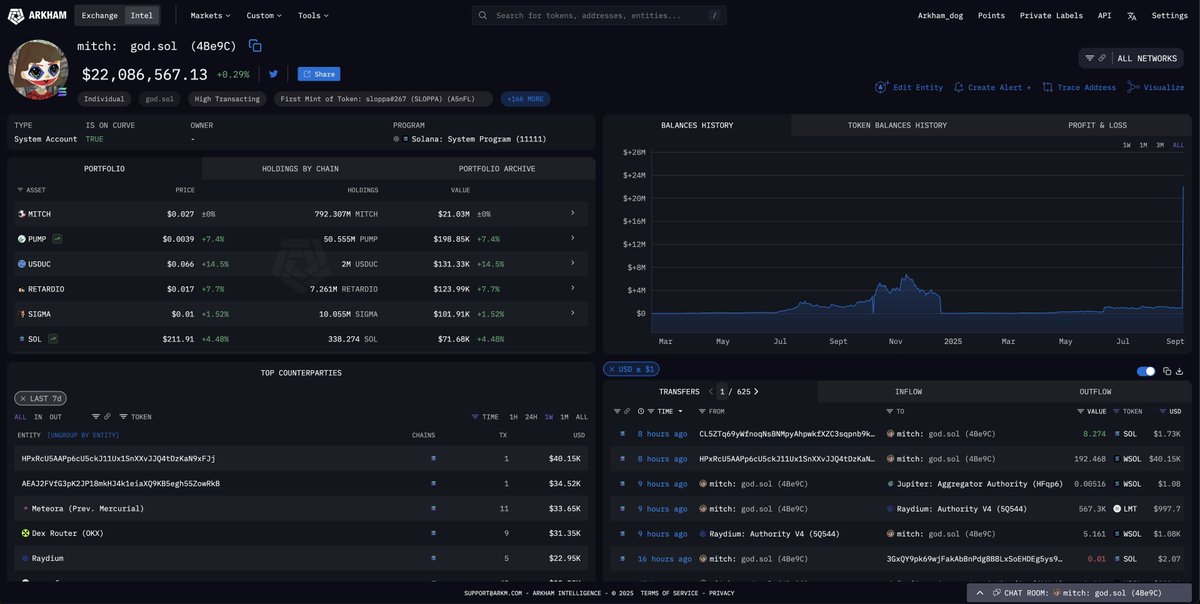
Task: Show only OUT counterparties
Action: click(x=56, y=416)
